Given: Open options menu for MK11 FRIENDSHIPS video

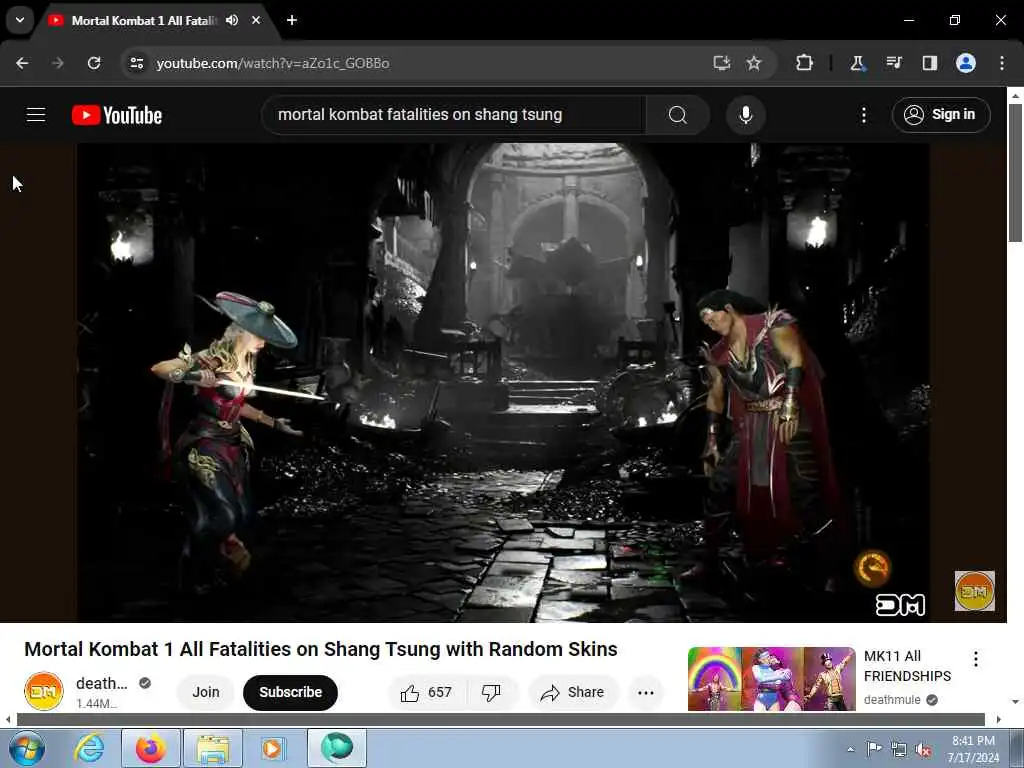Looking at the screenshot, I should point(976,659).
